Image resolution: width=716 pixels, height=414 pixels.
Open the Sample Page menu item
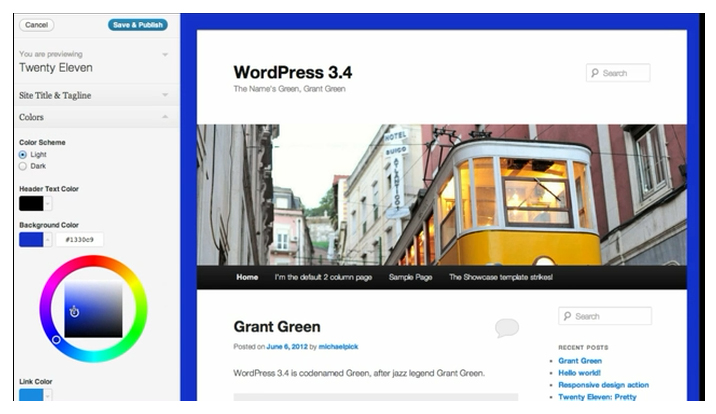[x=410, y=277]
